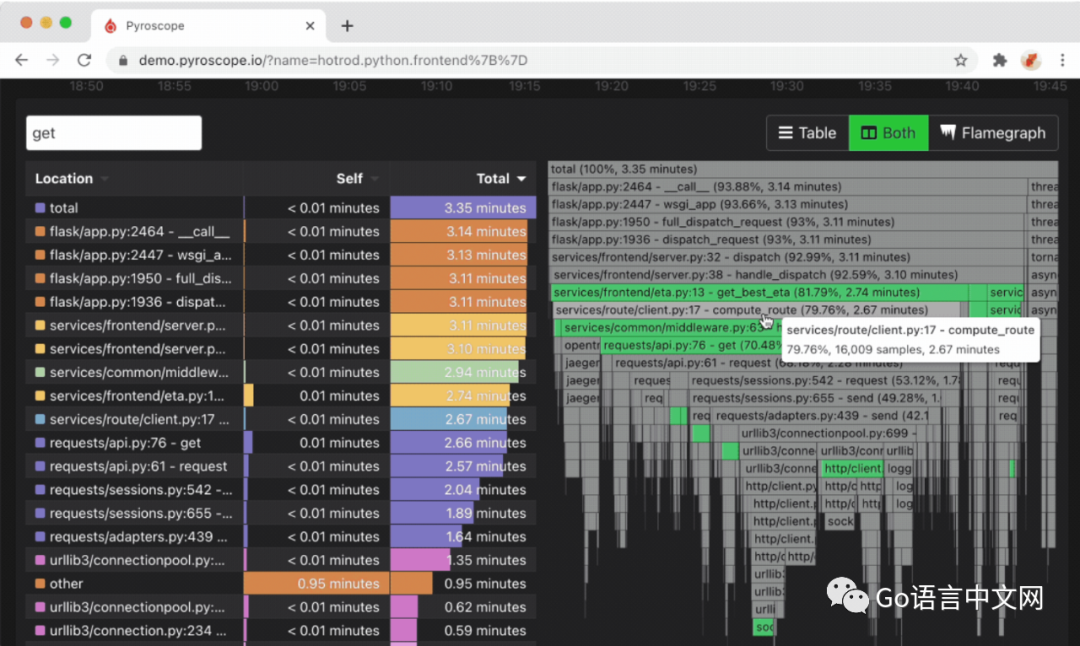Reload the page with the refresh icon
The width and height of the screenshot is (1080, 646).
(x=84, y=60)
